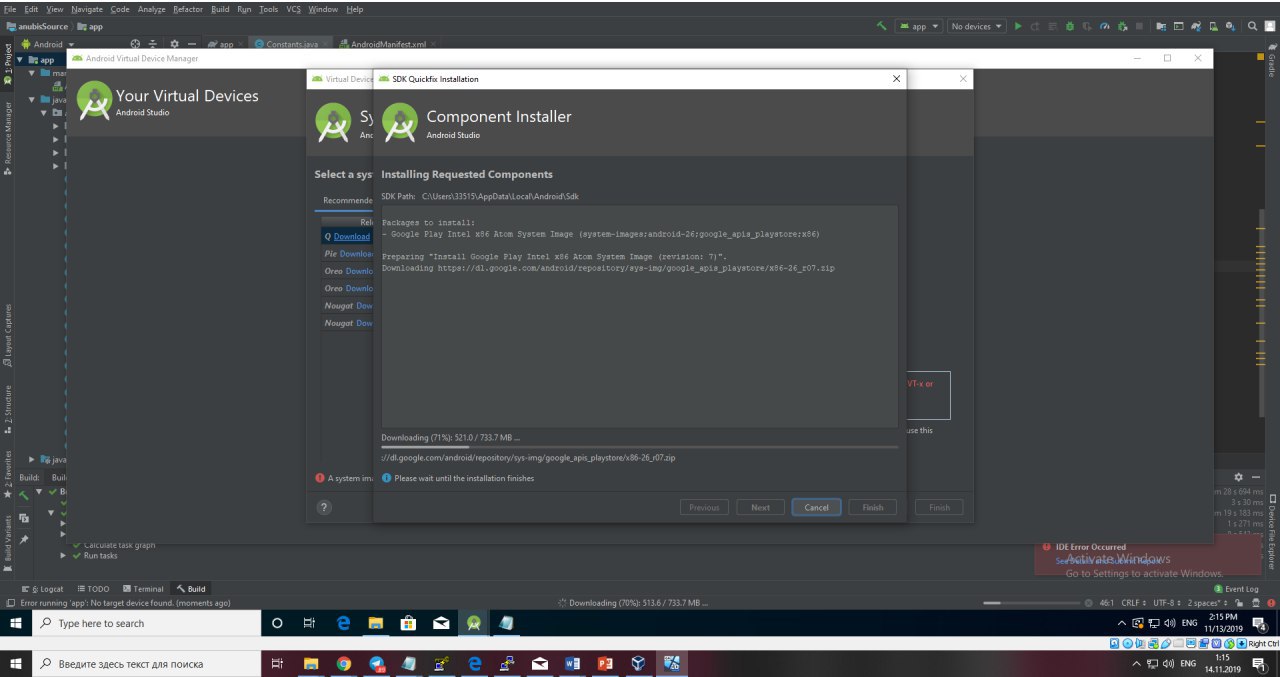Click the Type here to search box
This screenshot has width=1280, height=677.
pos(146,623)
